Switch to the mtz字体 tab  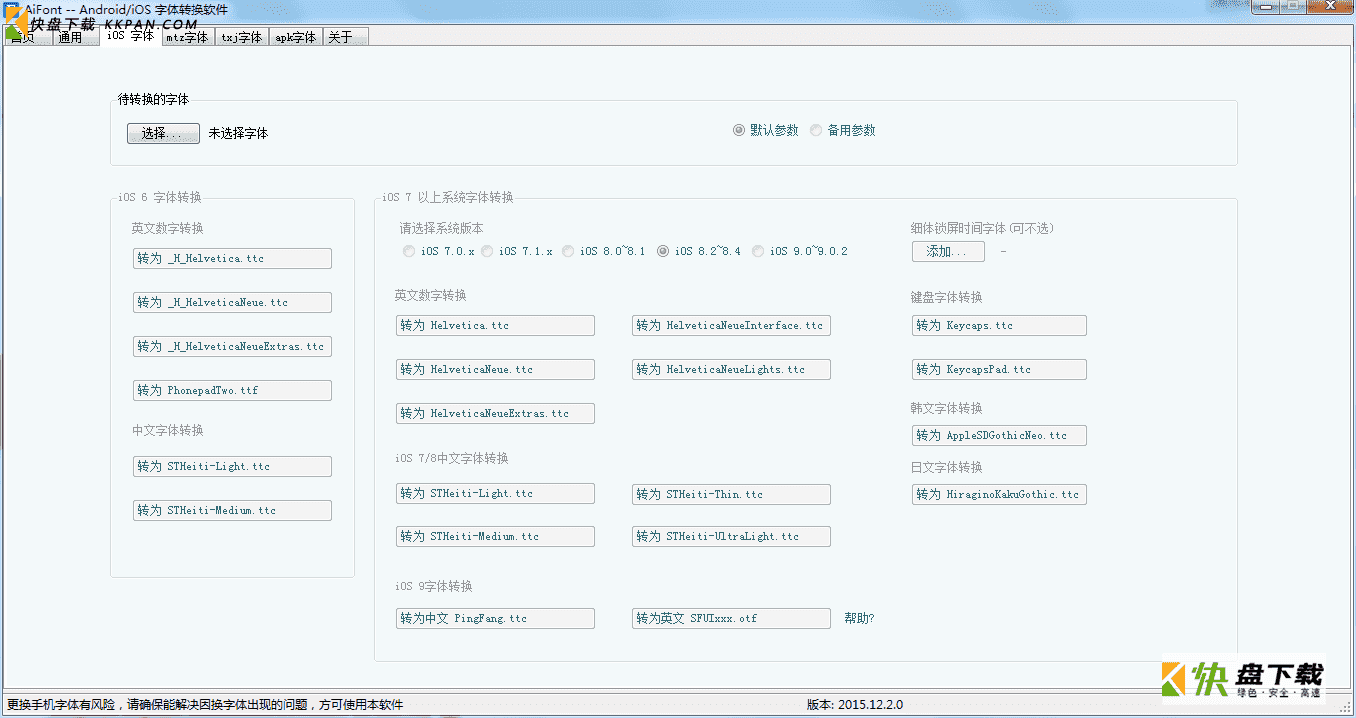[187, 37]
